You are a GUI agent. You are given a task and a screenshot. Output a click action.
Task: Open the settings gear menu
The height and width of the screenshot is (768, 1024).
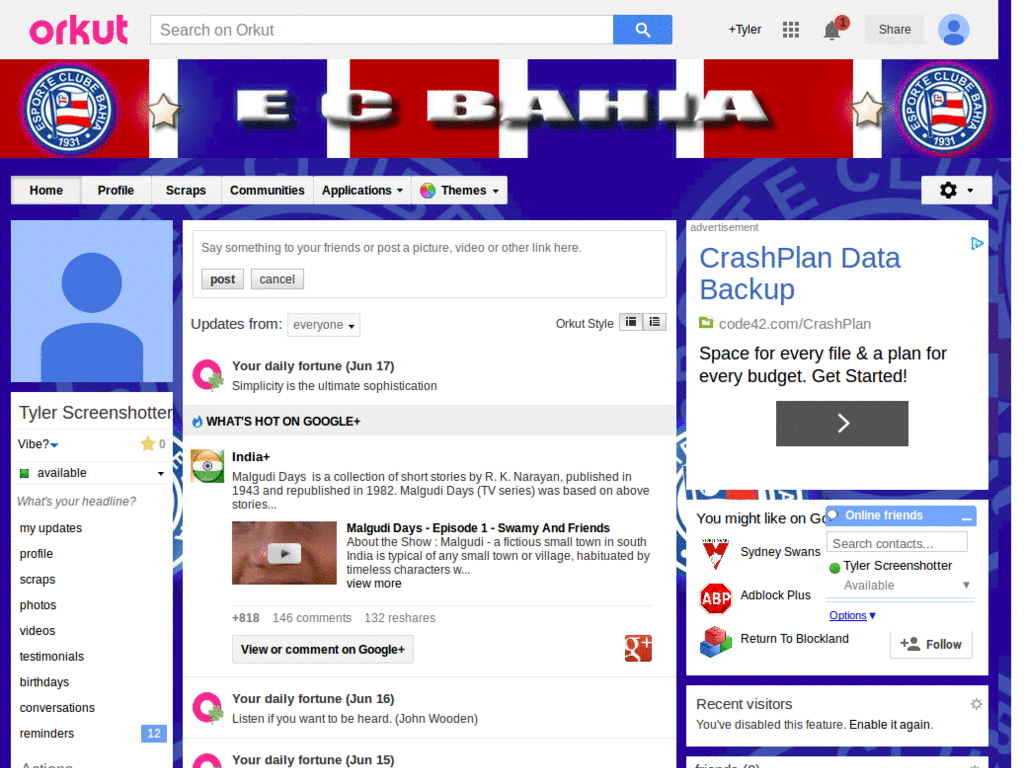click(956, 190)
